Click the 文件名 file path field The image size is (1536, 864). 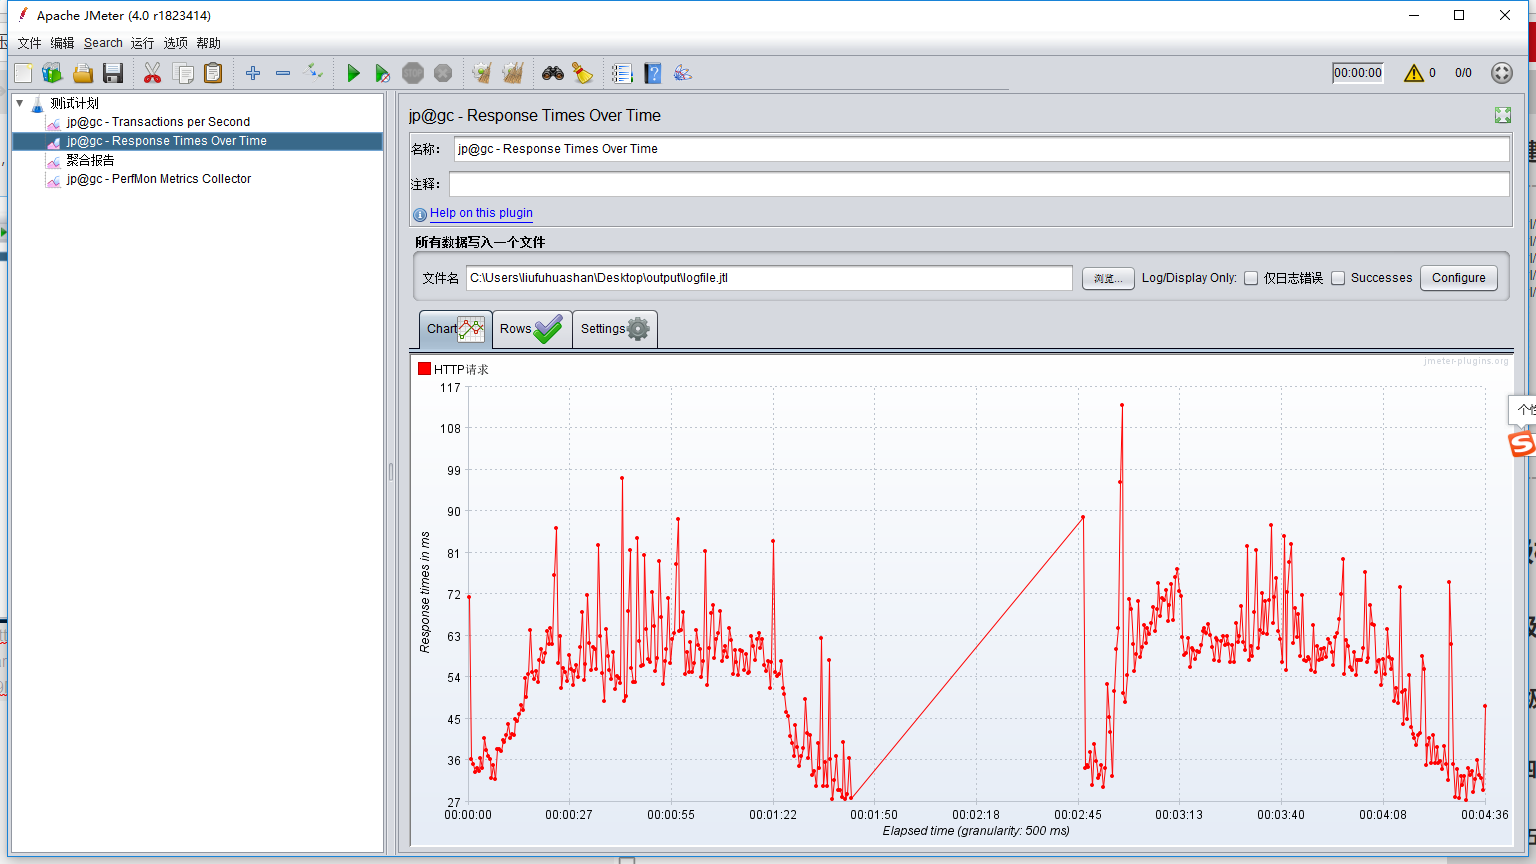(x=769, y=278)
